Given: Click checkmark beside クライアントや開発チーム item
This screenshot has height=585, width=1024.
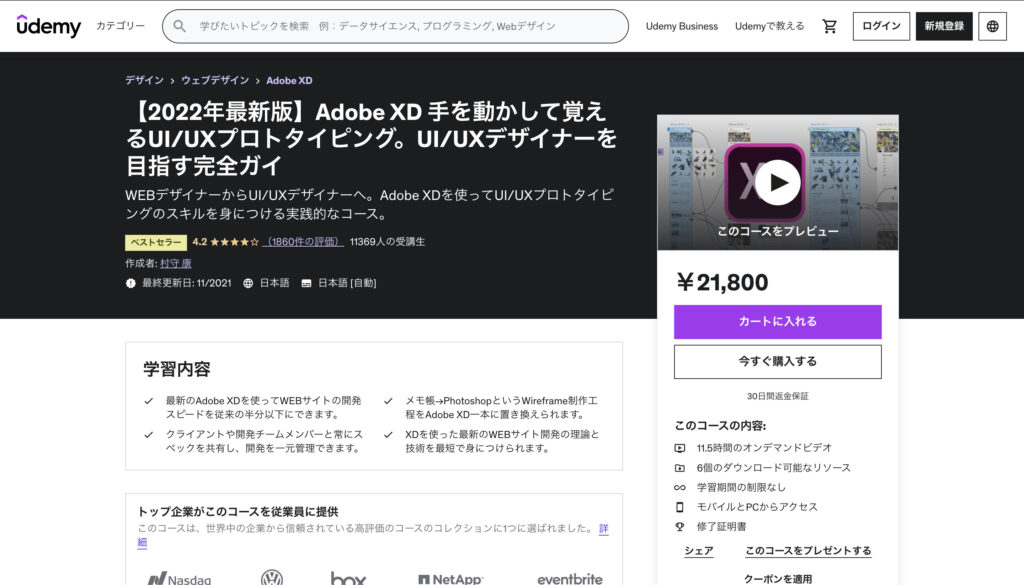Looking at the screenshot, I should pos(148,435).
